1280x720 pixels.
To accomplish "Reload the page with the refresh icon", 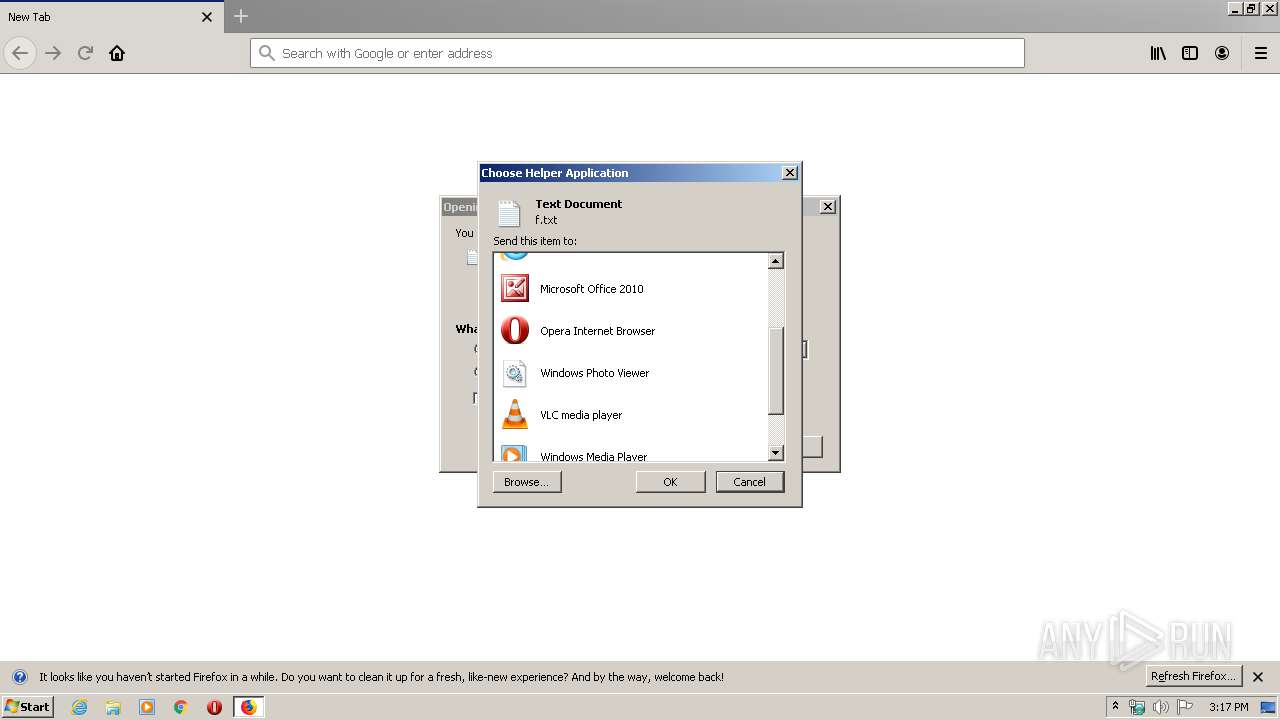I will [85, 53].
